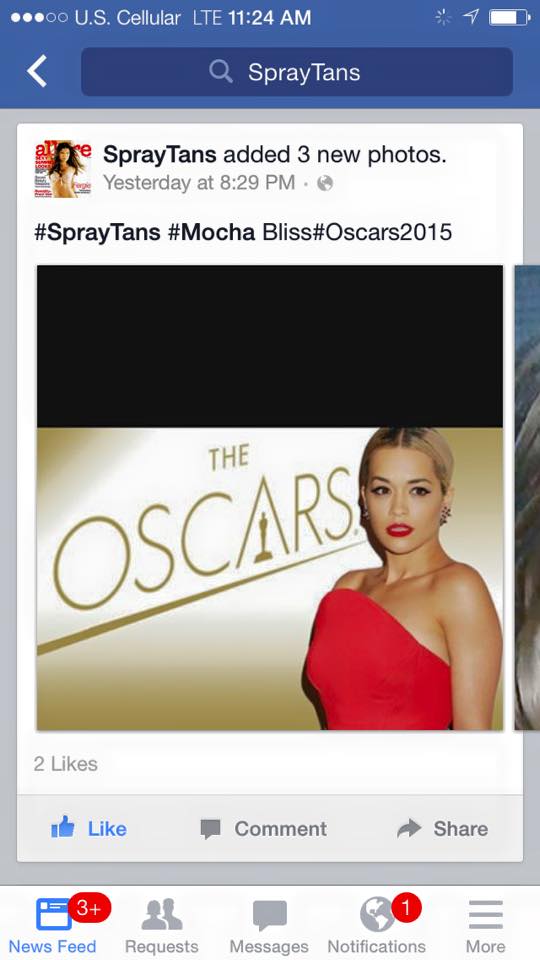Open the #Mocha hashtag
Viewport: 540px width, 960px height.
[x=211, y=232]
